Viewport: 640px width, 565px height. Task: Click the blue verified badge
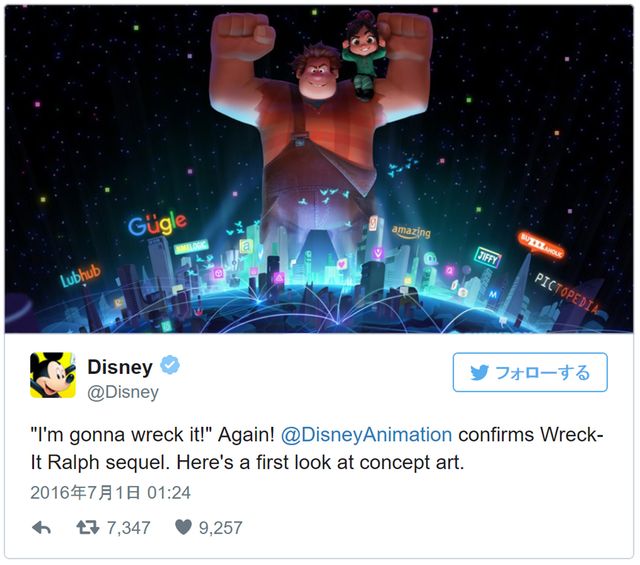point(170,365)
